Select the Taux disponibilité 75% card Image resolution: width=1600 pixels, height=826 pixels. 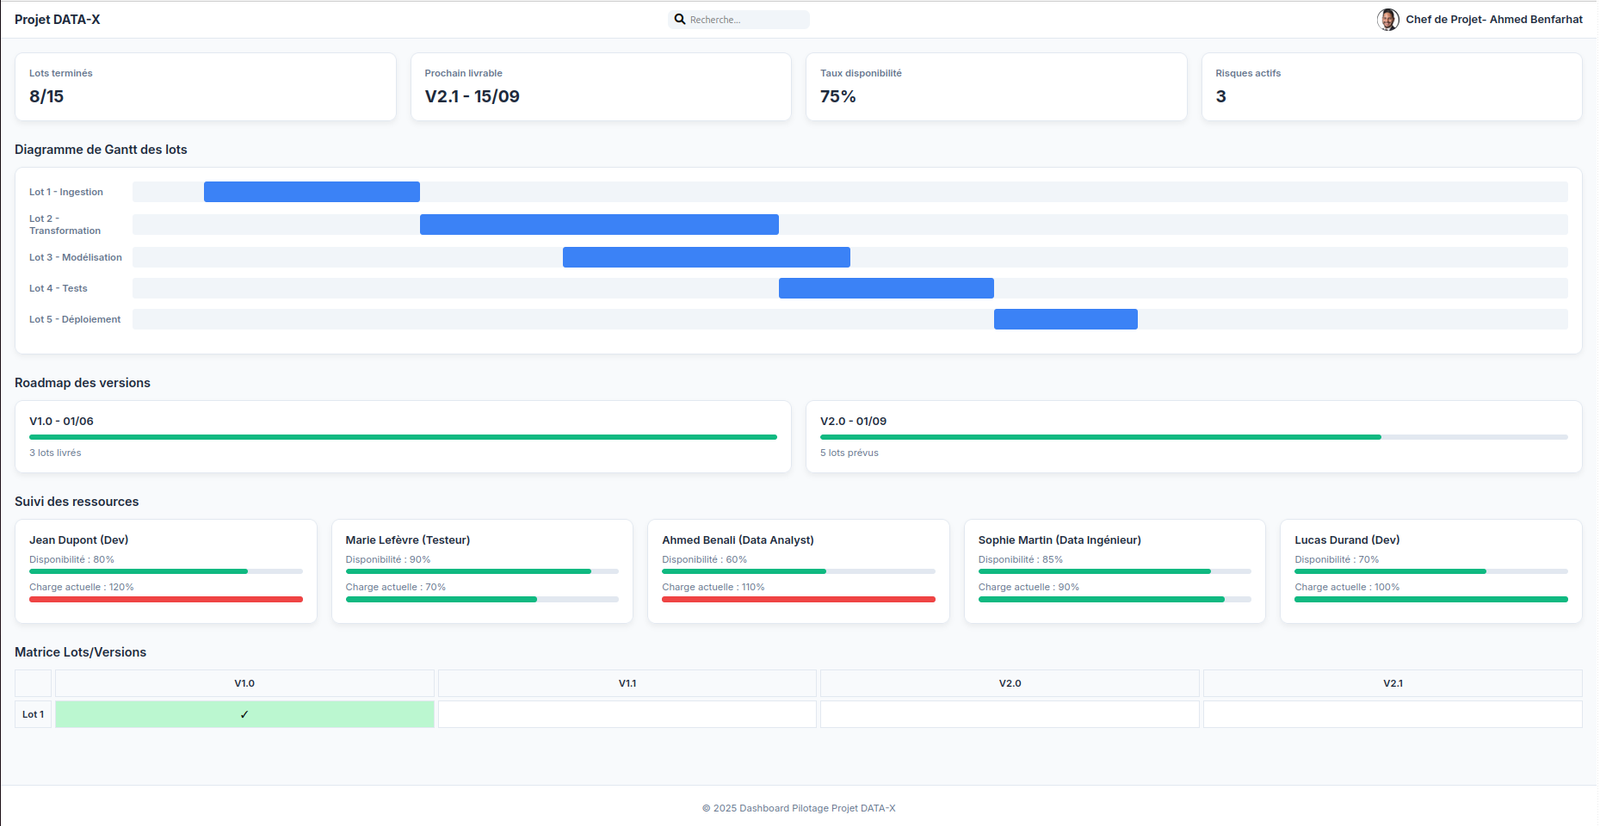click(996, 87)
